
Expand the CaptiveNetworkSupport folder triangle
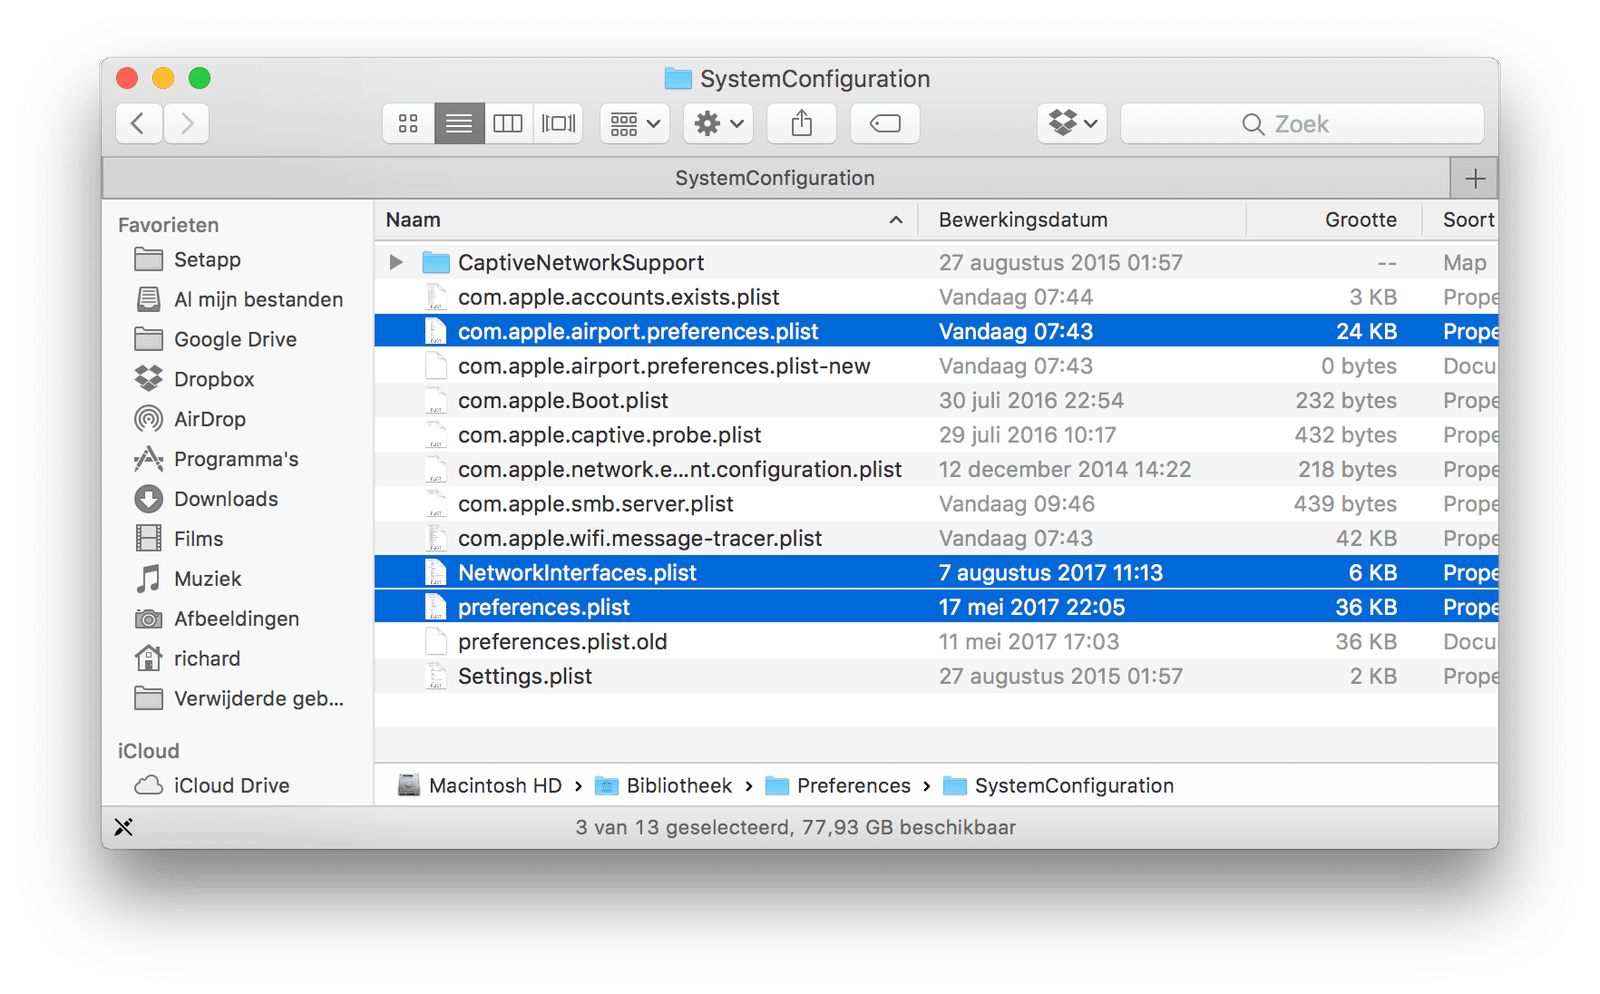(x=396, y=262)
